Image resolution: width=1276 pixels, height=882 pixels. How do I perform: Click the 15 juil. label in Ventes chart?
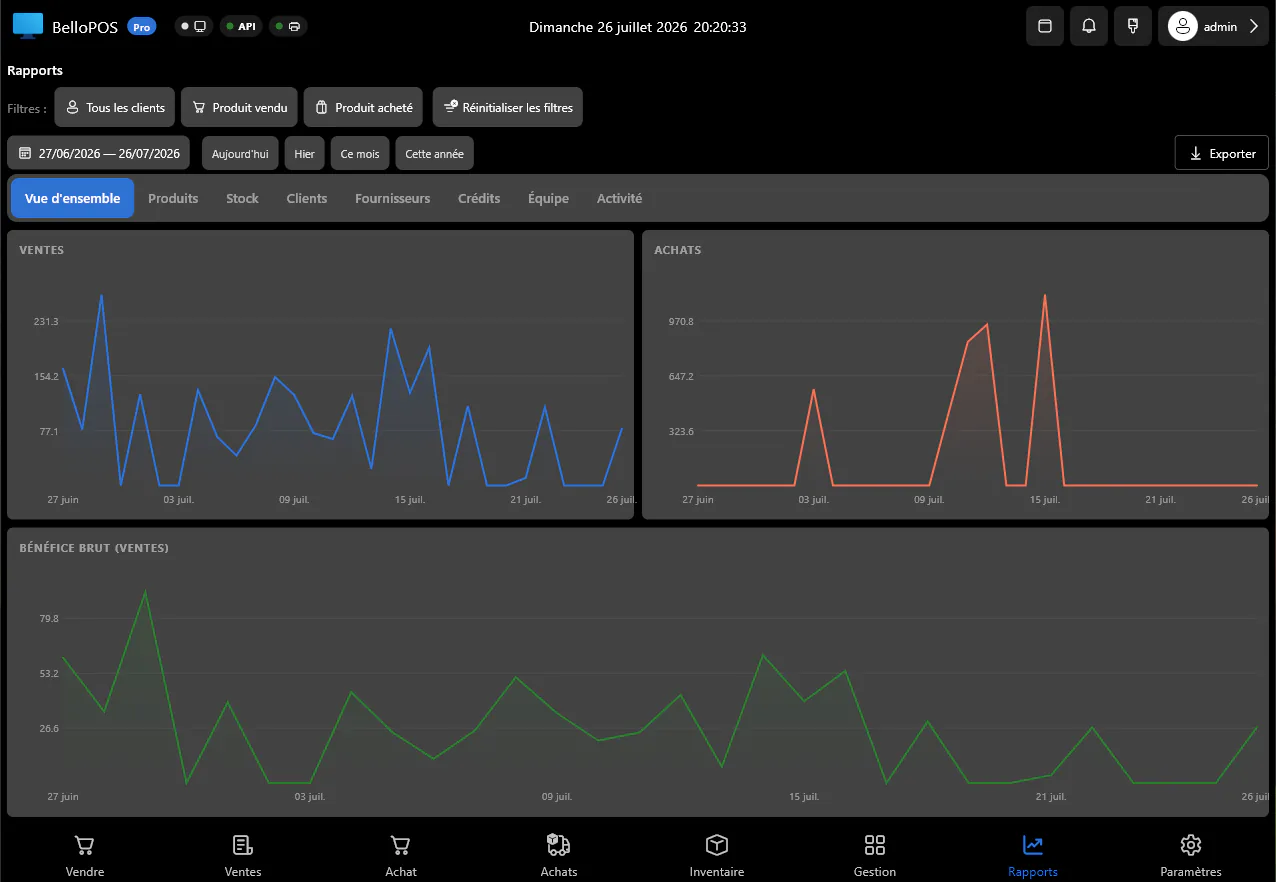(x=410, y=499)
